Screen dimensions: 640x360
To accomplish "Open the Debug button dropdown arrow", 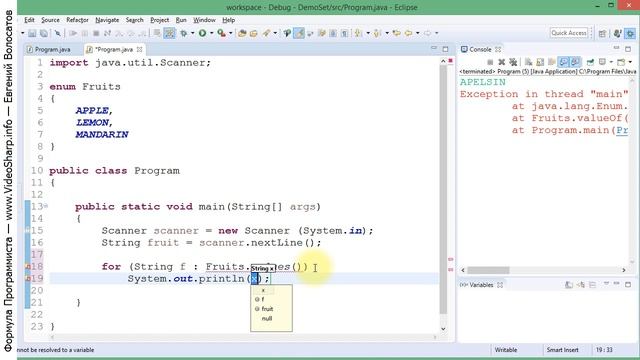I will [192, 33].
